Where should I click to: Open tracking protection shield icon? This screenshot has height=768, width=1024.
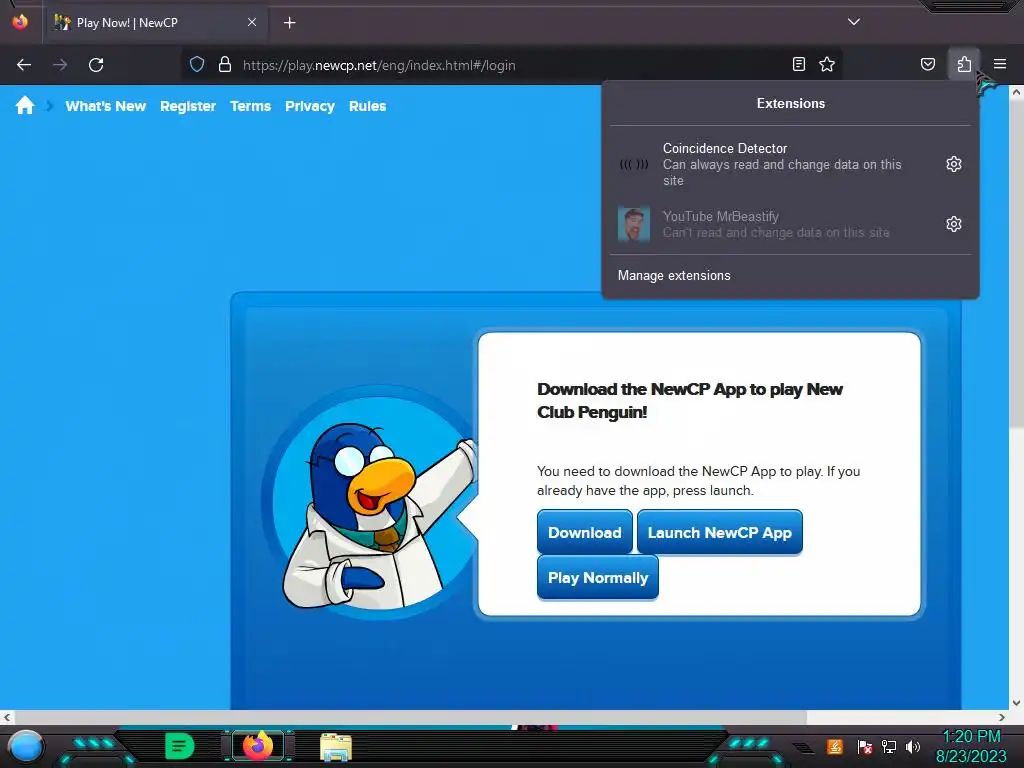coord(197,65)
